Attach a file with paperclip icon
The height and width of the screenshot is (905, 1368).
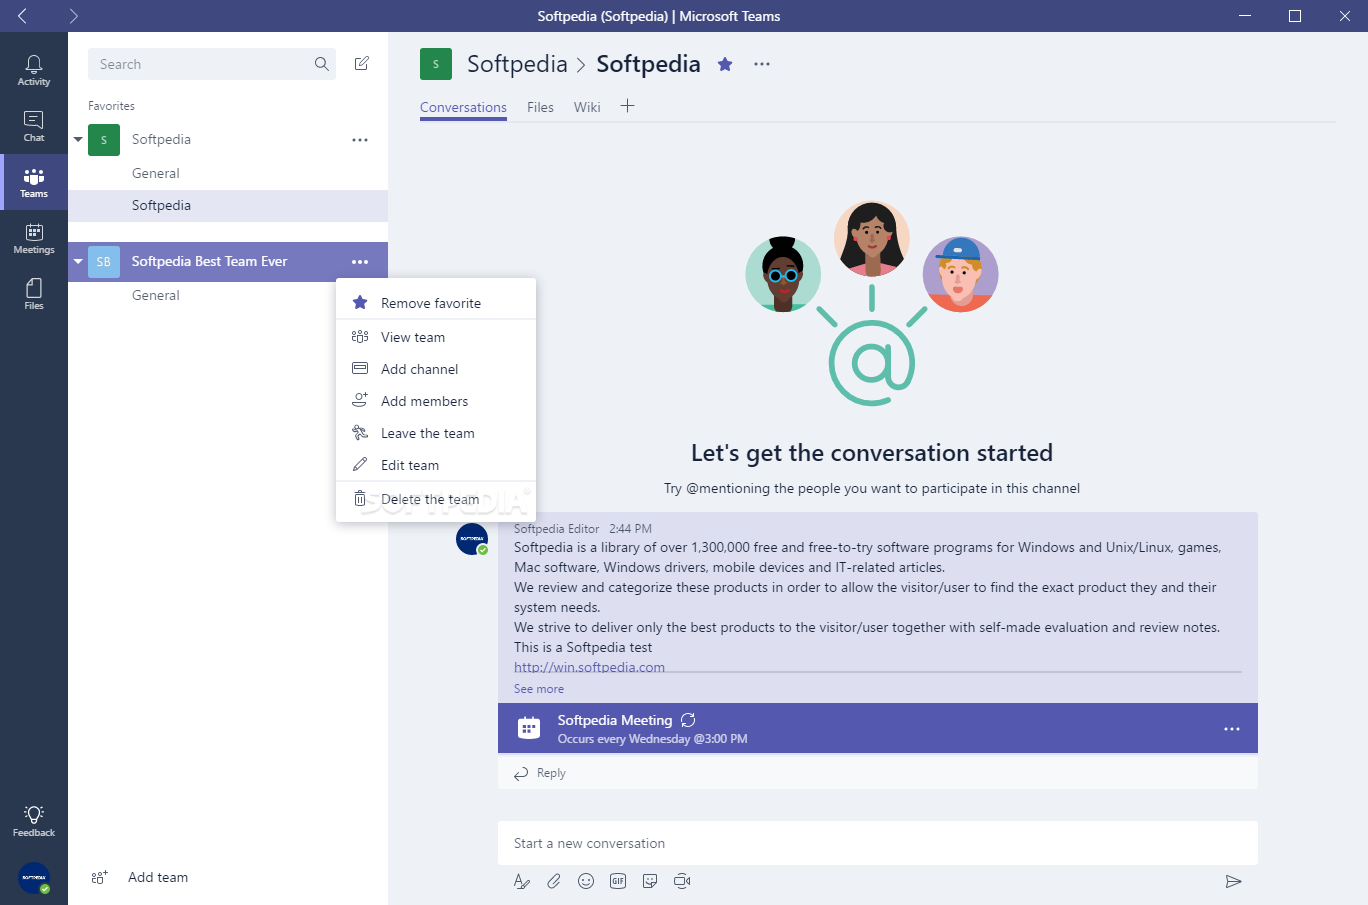click(554, 881)
